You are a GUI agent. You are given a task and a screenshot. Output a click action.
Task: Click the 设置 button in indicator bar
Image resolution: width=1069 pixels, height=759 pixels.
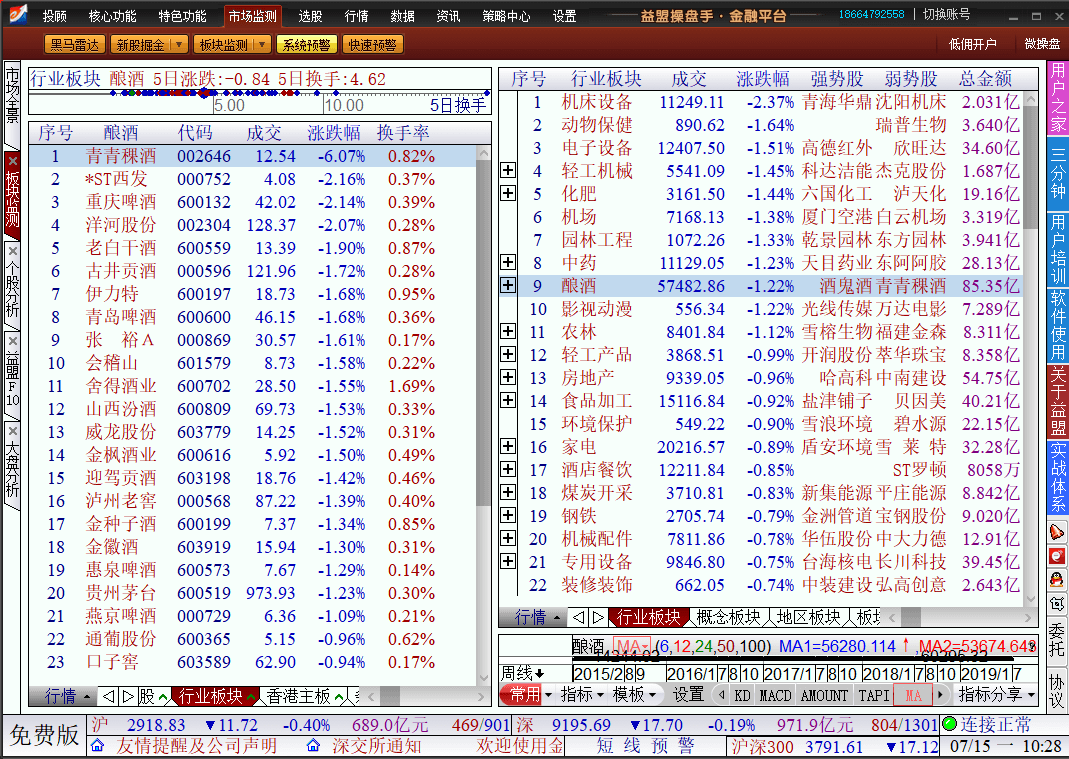tap(689, 696)
